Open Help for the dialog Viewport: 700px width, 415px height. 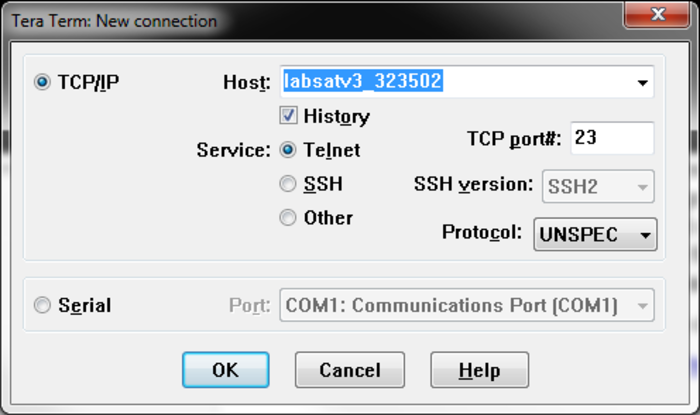479,370
